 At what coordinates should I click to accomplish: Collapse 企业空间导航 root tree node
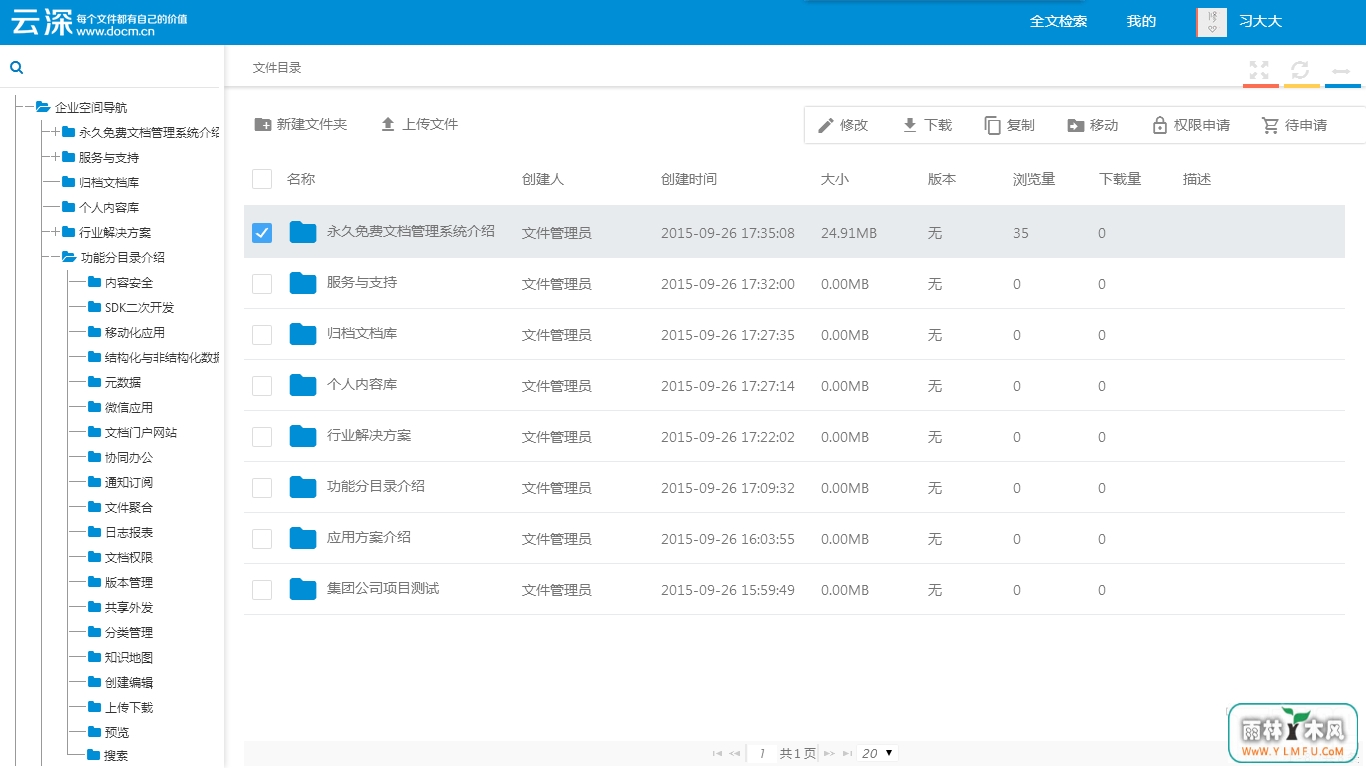pyautogui.click(x=28, y=107)
